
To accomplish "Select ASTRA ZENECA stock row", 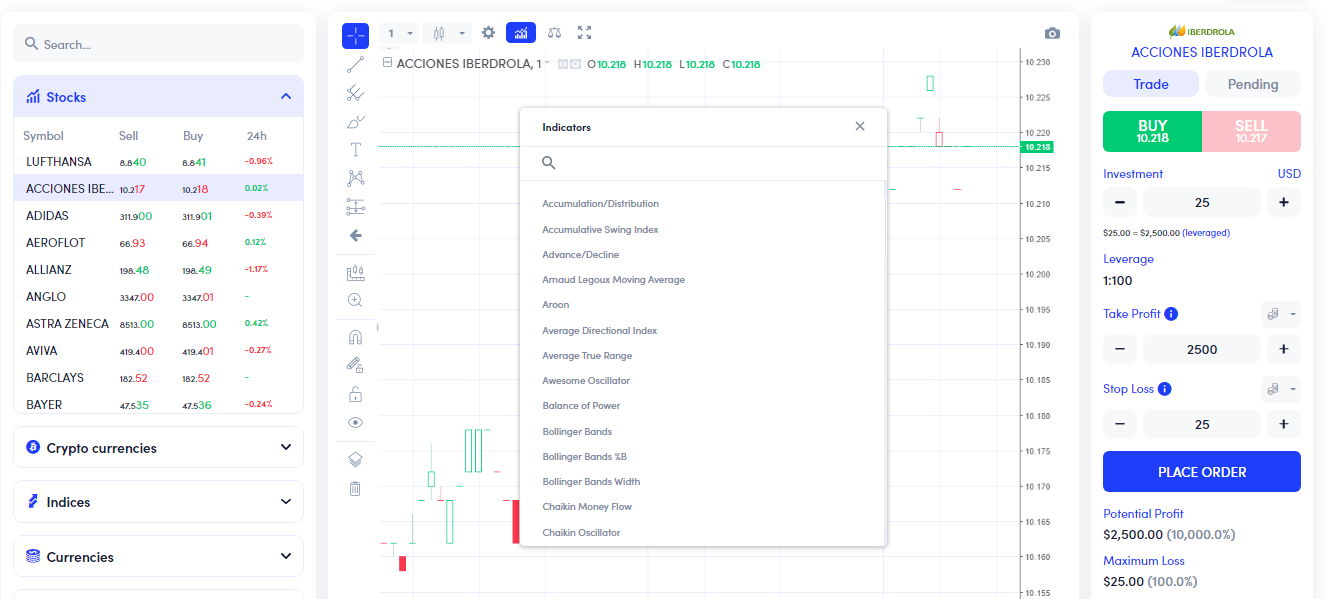I will tap(158, 324).
